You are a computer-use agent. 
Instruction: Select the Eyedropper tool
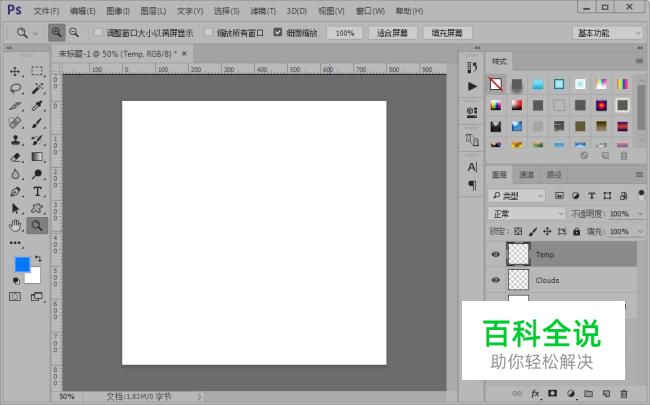(37, 106)
